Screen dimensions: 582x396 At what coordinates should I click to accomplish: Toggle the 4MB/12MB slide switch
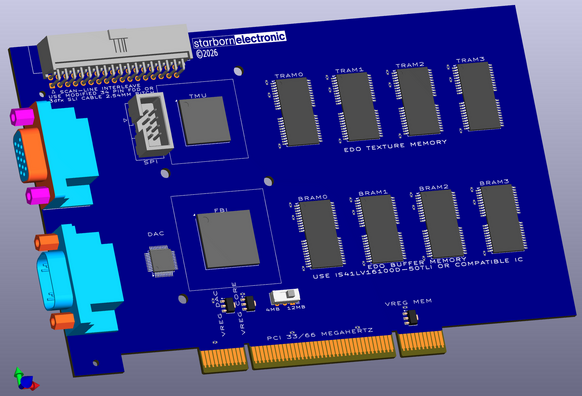[285, 296]
